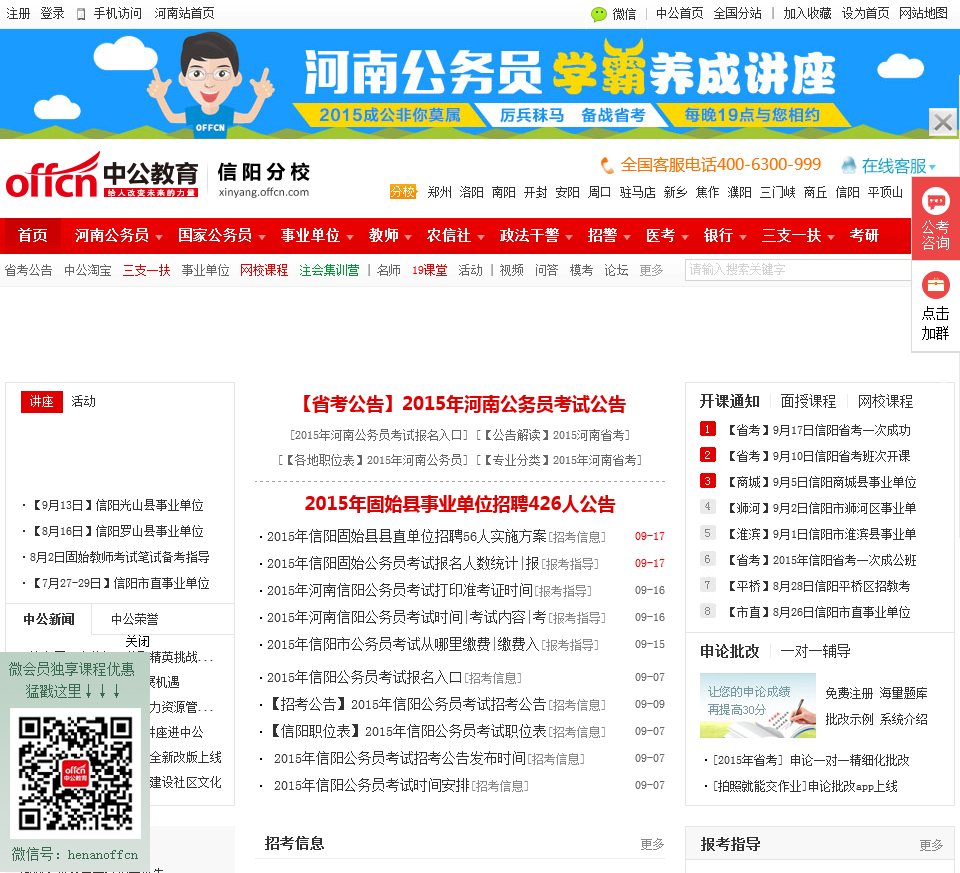
Task: Select the 驻马店 branch link
Action: click(x=637, y=192)
